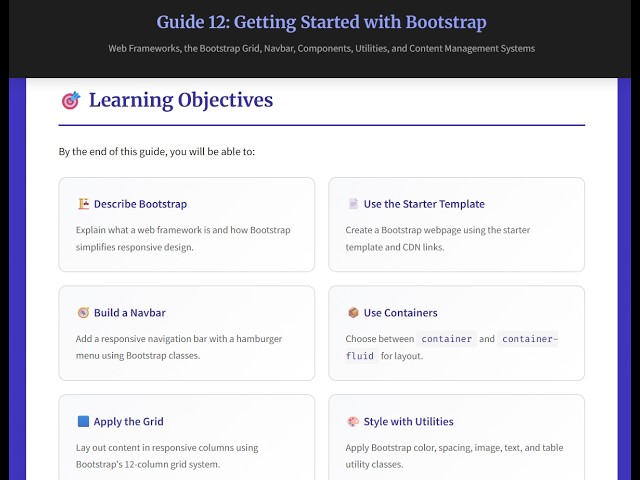Click the sentence By the end of this guide

[157, 151]
